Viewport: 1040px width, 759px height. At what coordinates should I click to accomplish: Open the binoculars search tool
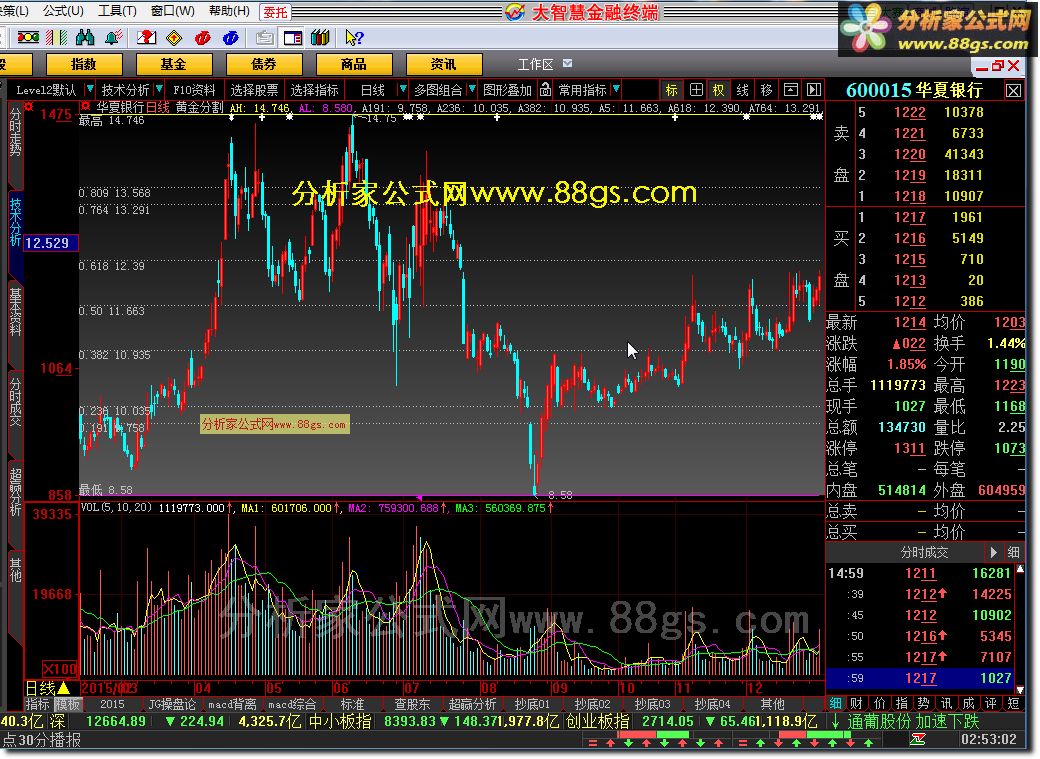[85, 38]
